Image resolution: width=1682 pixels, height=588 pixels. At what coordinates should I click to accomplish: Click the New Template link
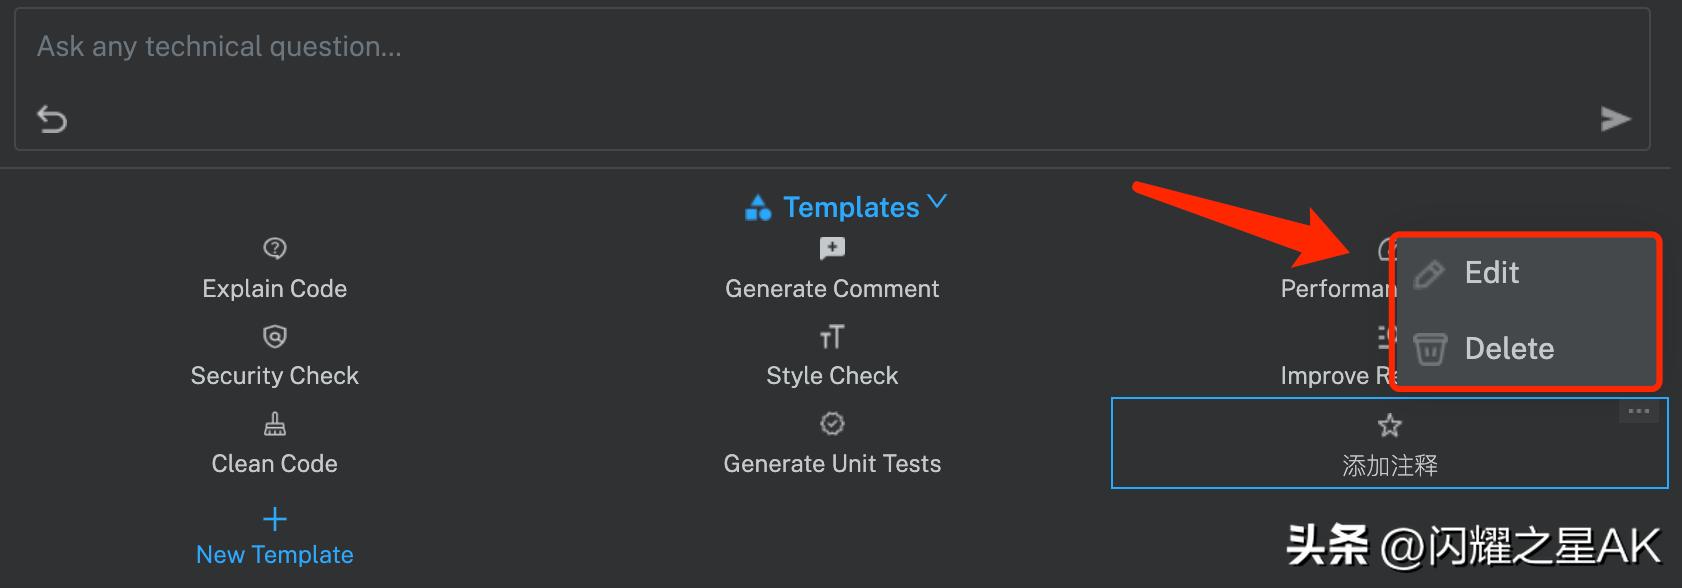[x=275, y=555]
